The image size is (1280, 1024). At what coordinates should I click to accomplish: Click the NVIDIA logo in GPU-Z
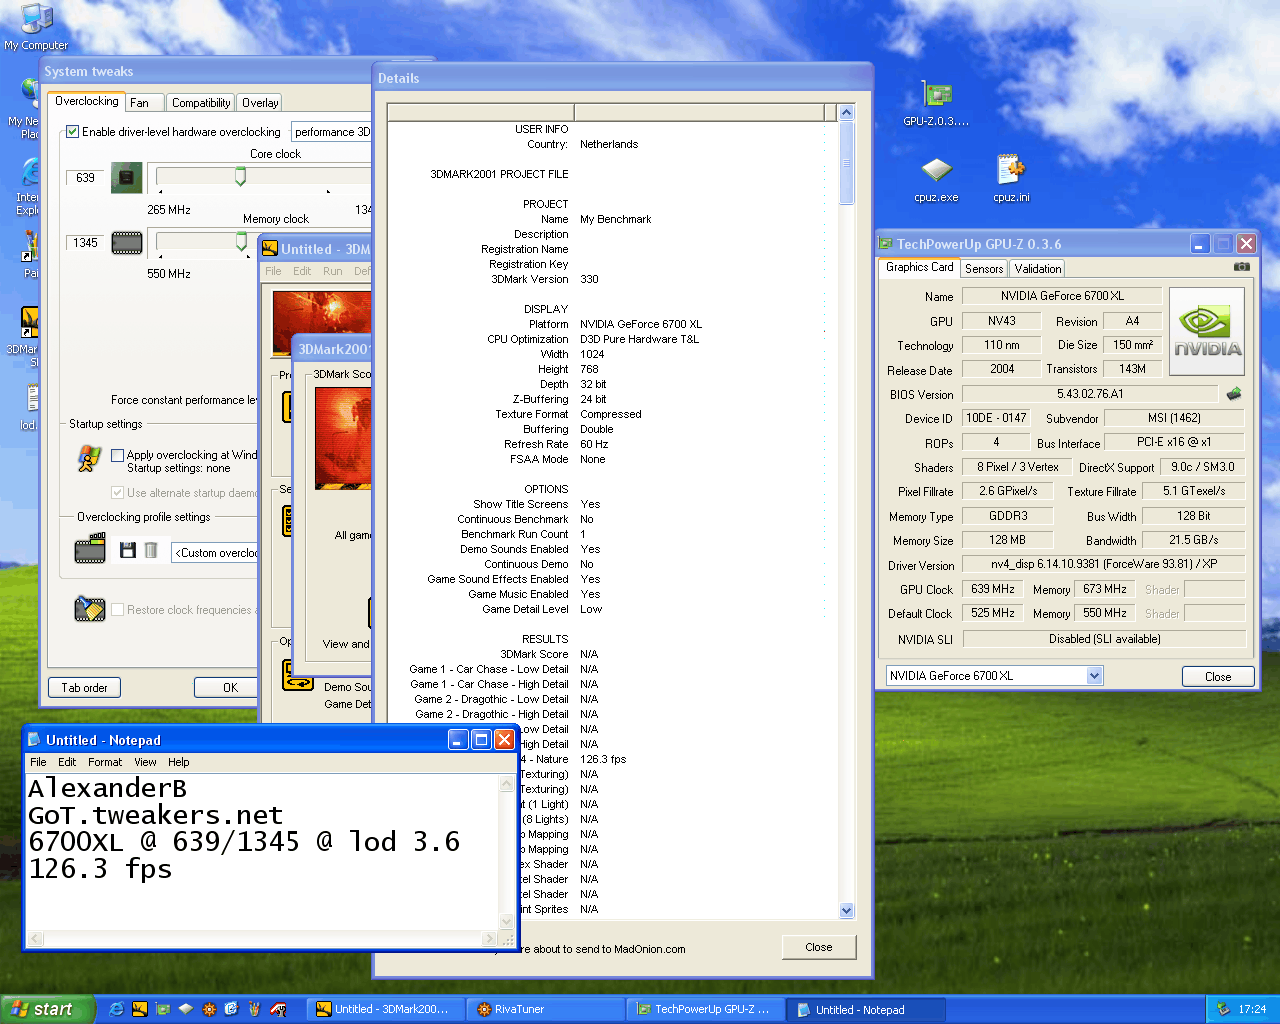coord(1206,331)
